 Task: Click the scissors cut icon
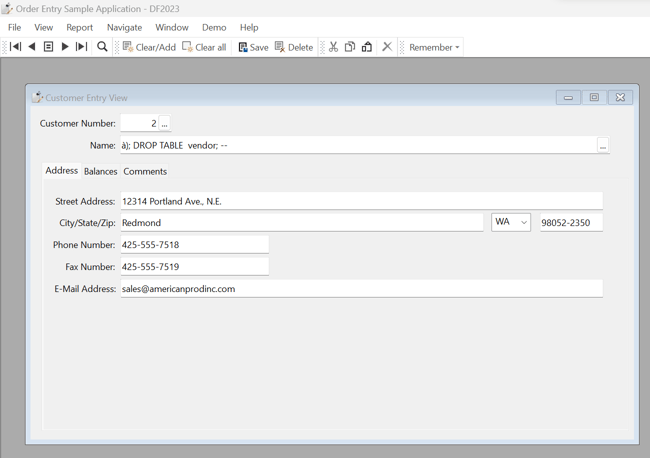pos(333,47)
